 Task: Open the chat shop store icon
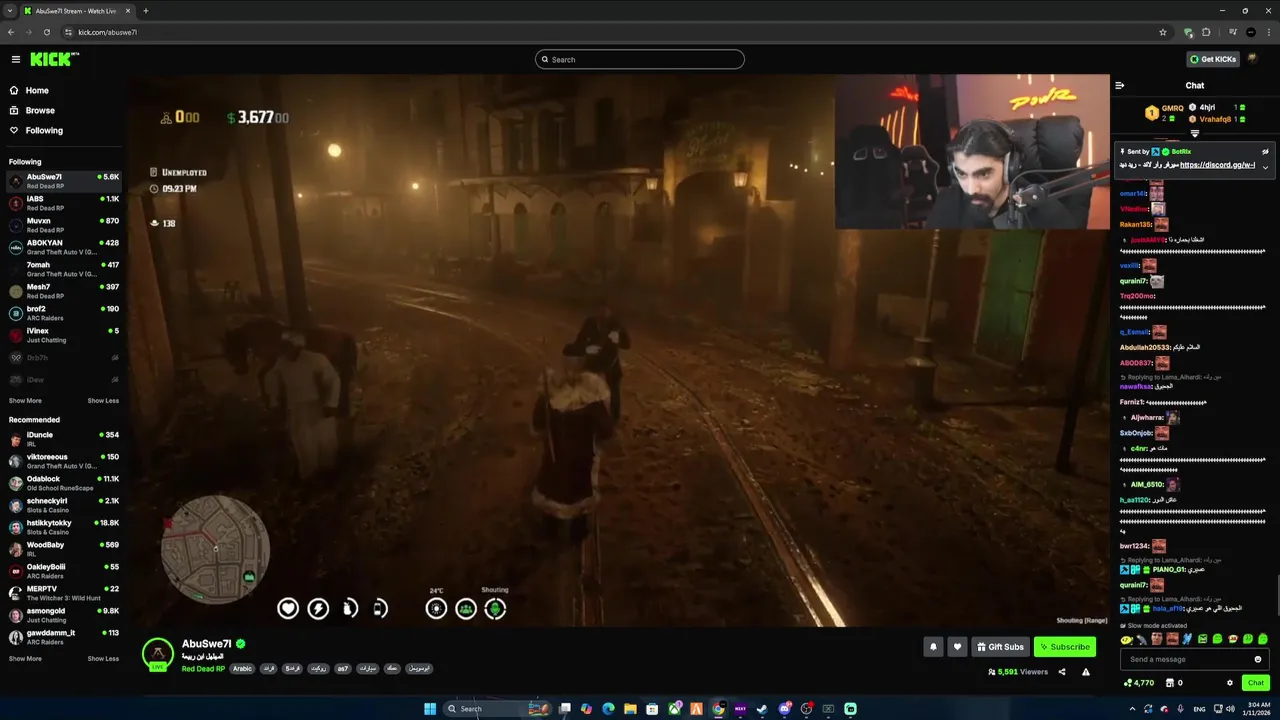coord(1168,683)
